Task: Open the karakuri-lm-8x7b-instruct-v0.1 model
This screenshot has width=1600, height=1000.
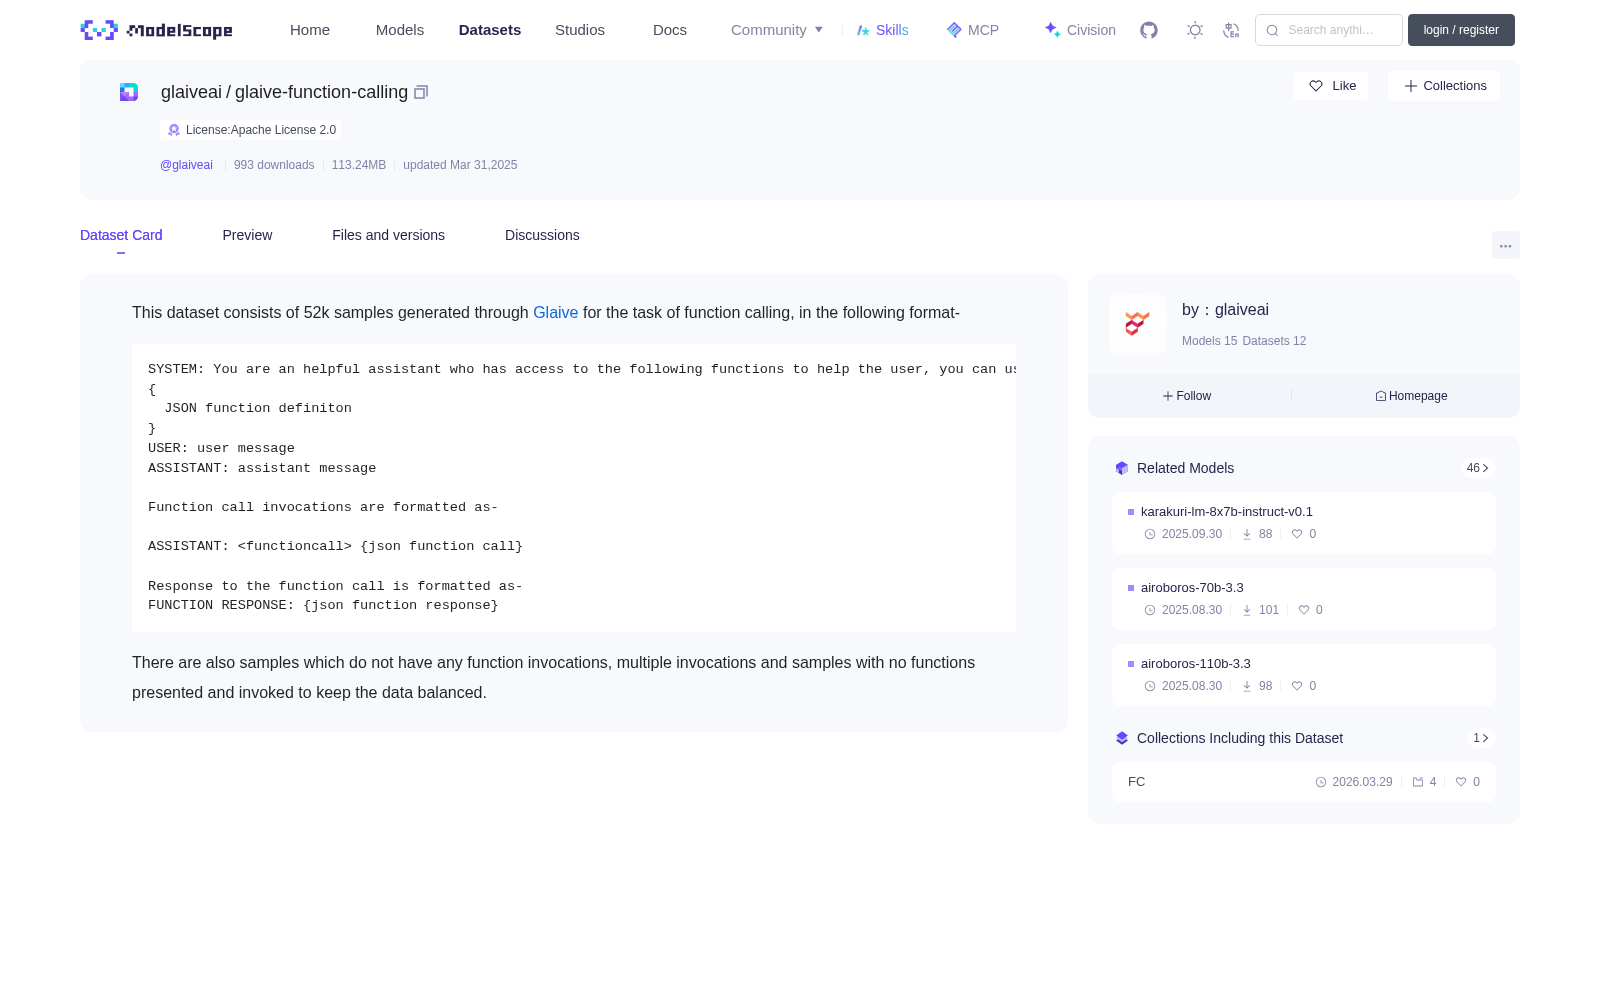Action: (x=1226, y=511)
